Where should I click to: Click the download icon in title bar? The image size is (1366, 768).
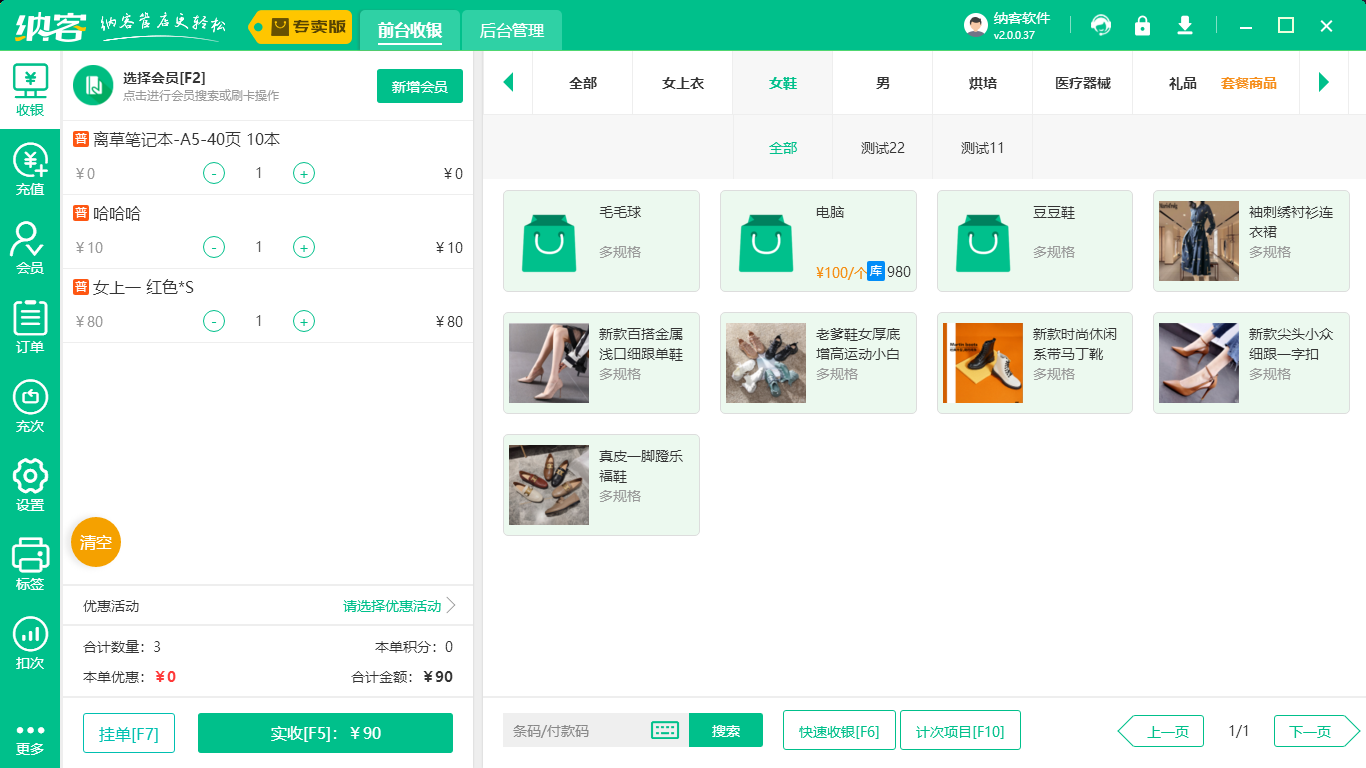(x=1185, y=25)
